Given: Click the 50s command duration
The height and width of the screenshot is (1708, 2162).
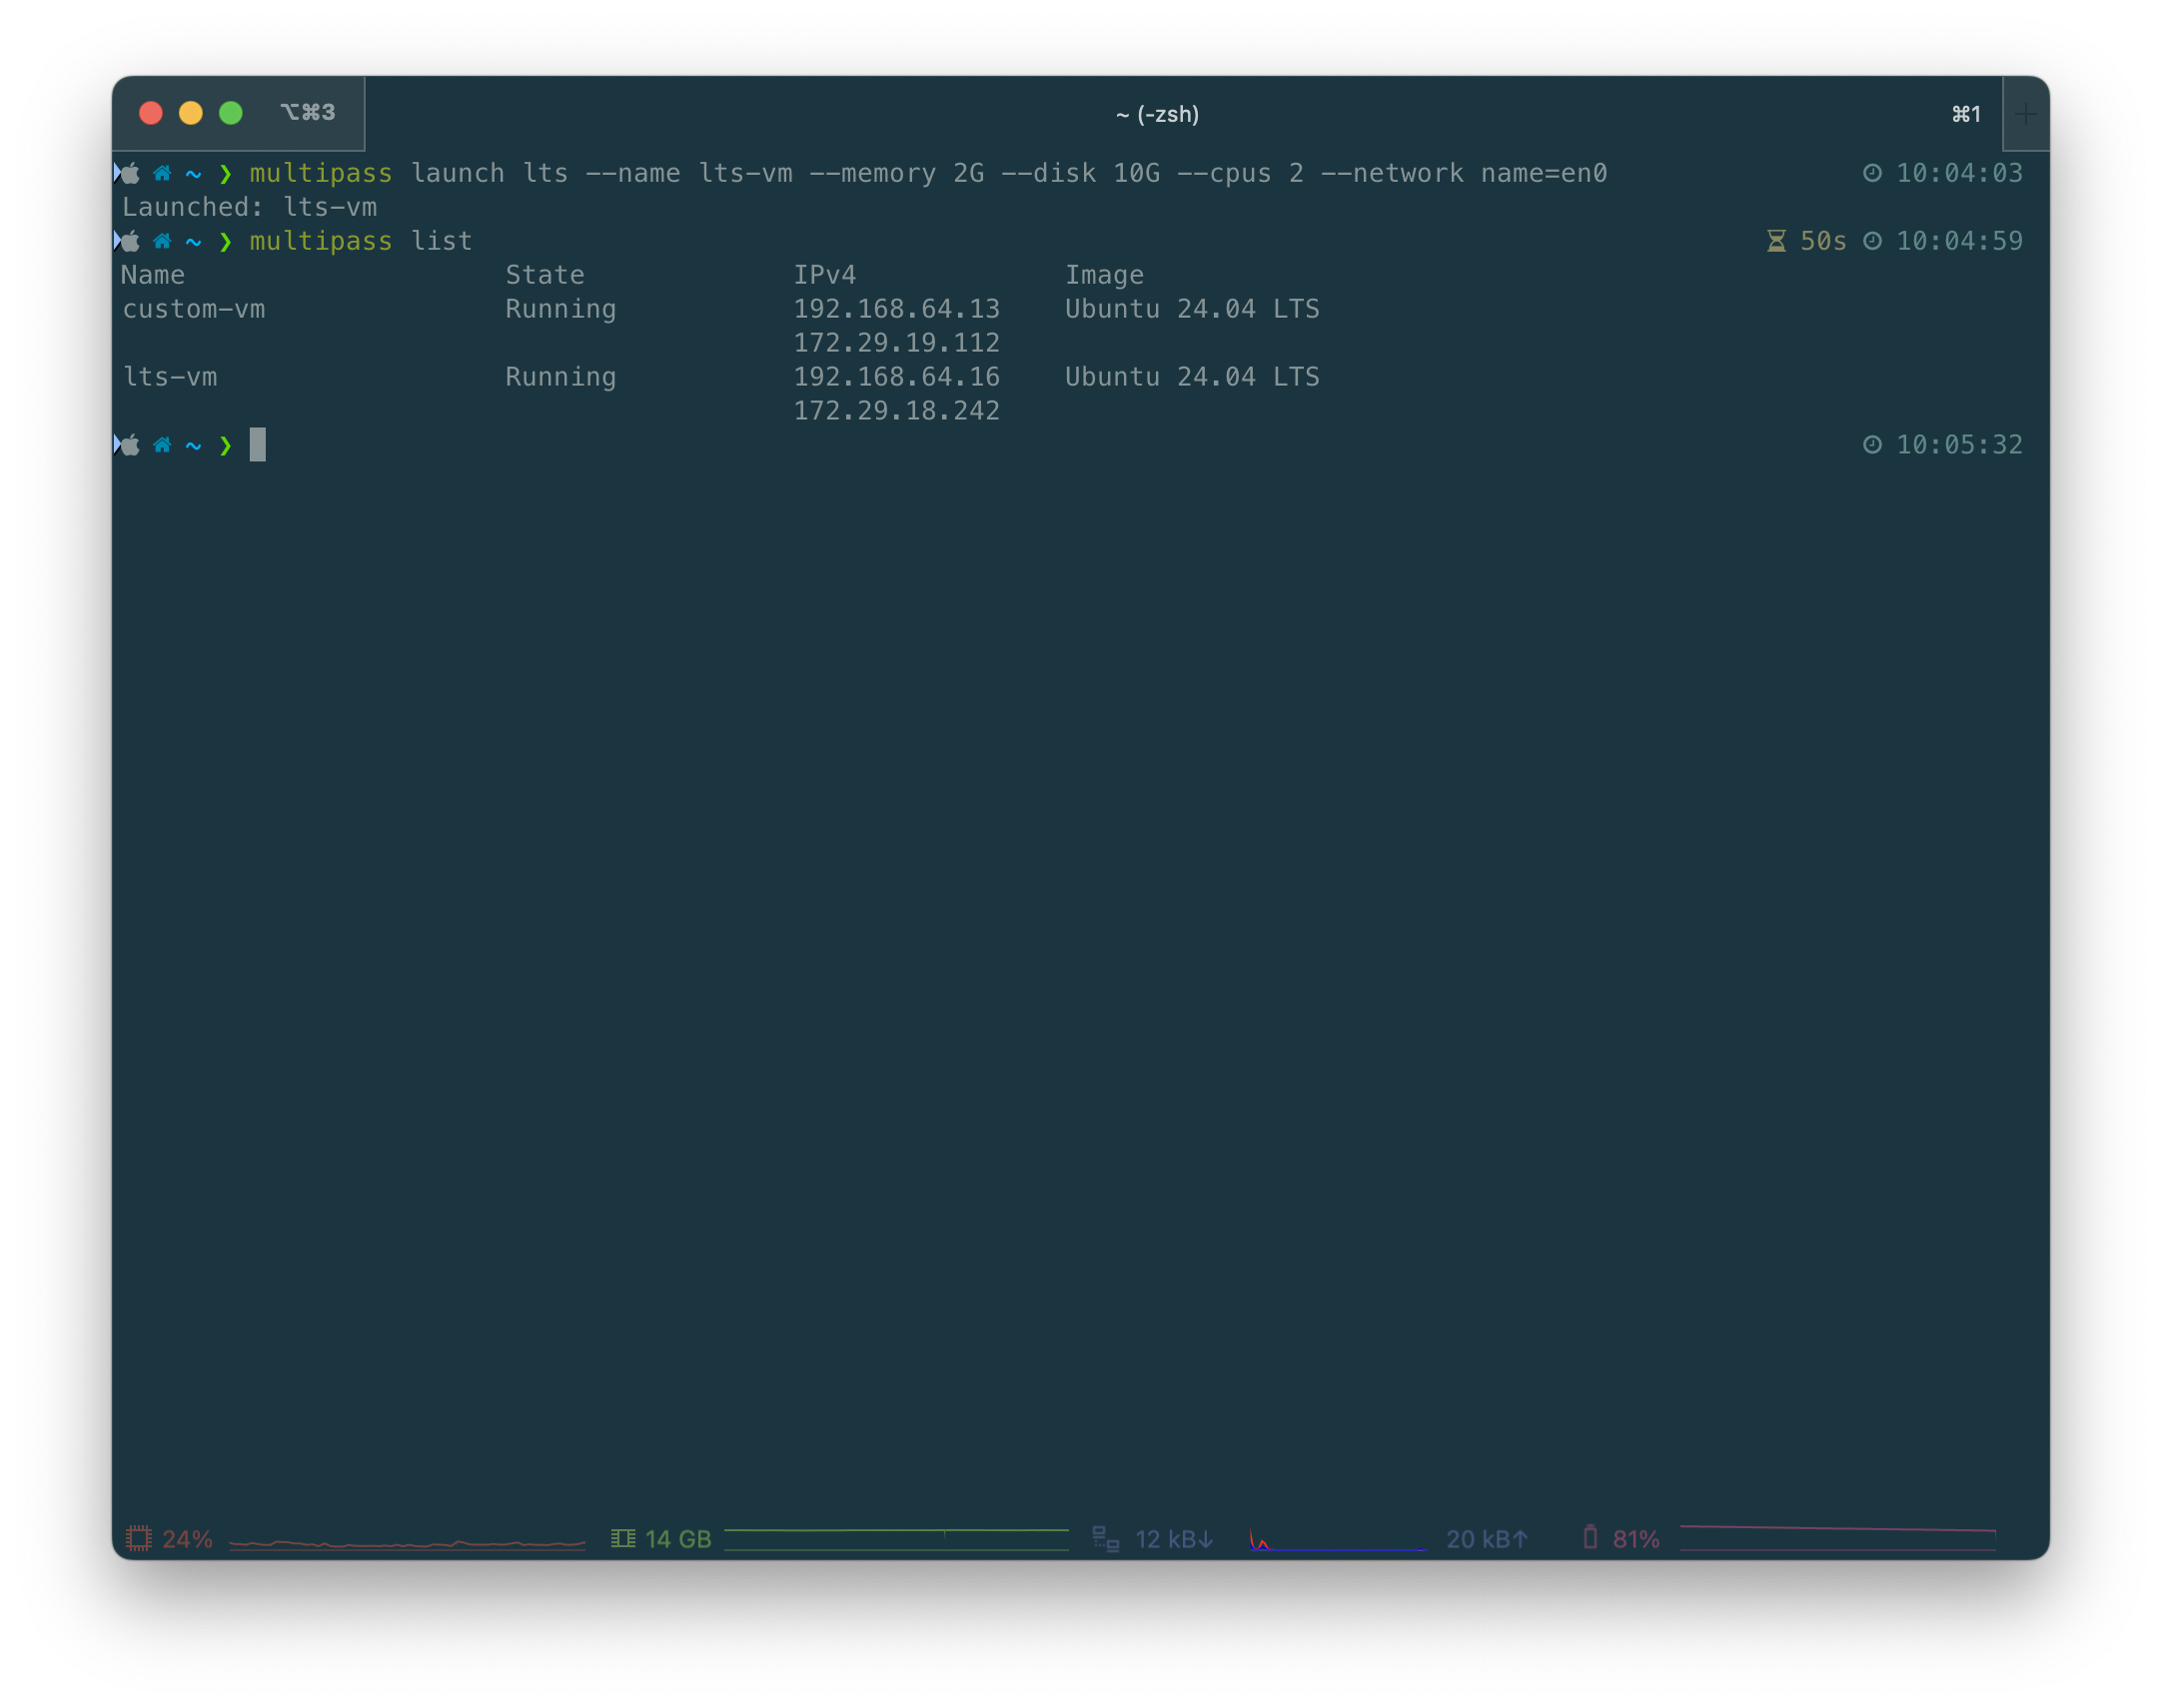Looking at the screenshot, I should tap(1823, 241).
